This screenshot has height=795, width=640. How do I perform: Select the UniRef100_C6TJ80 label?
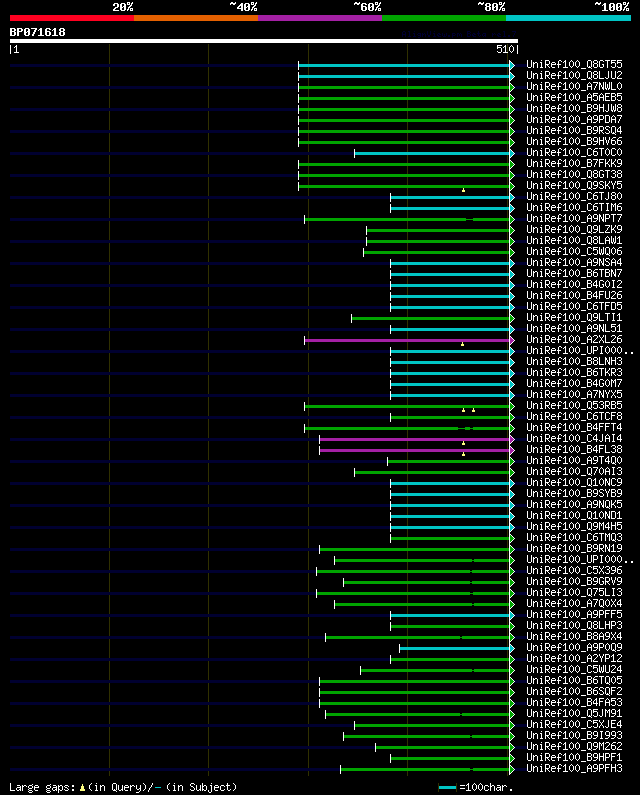pos(574,197)
